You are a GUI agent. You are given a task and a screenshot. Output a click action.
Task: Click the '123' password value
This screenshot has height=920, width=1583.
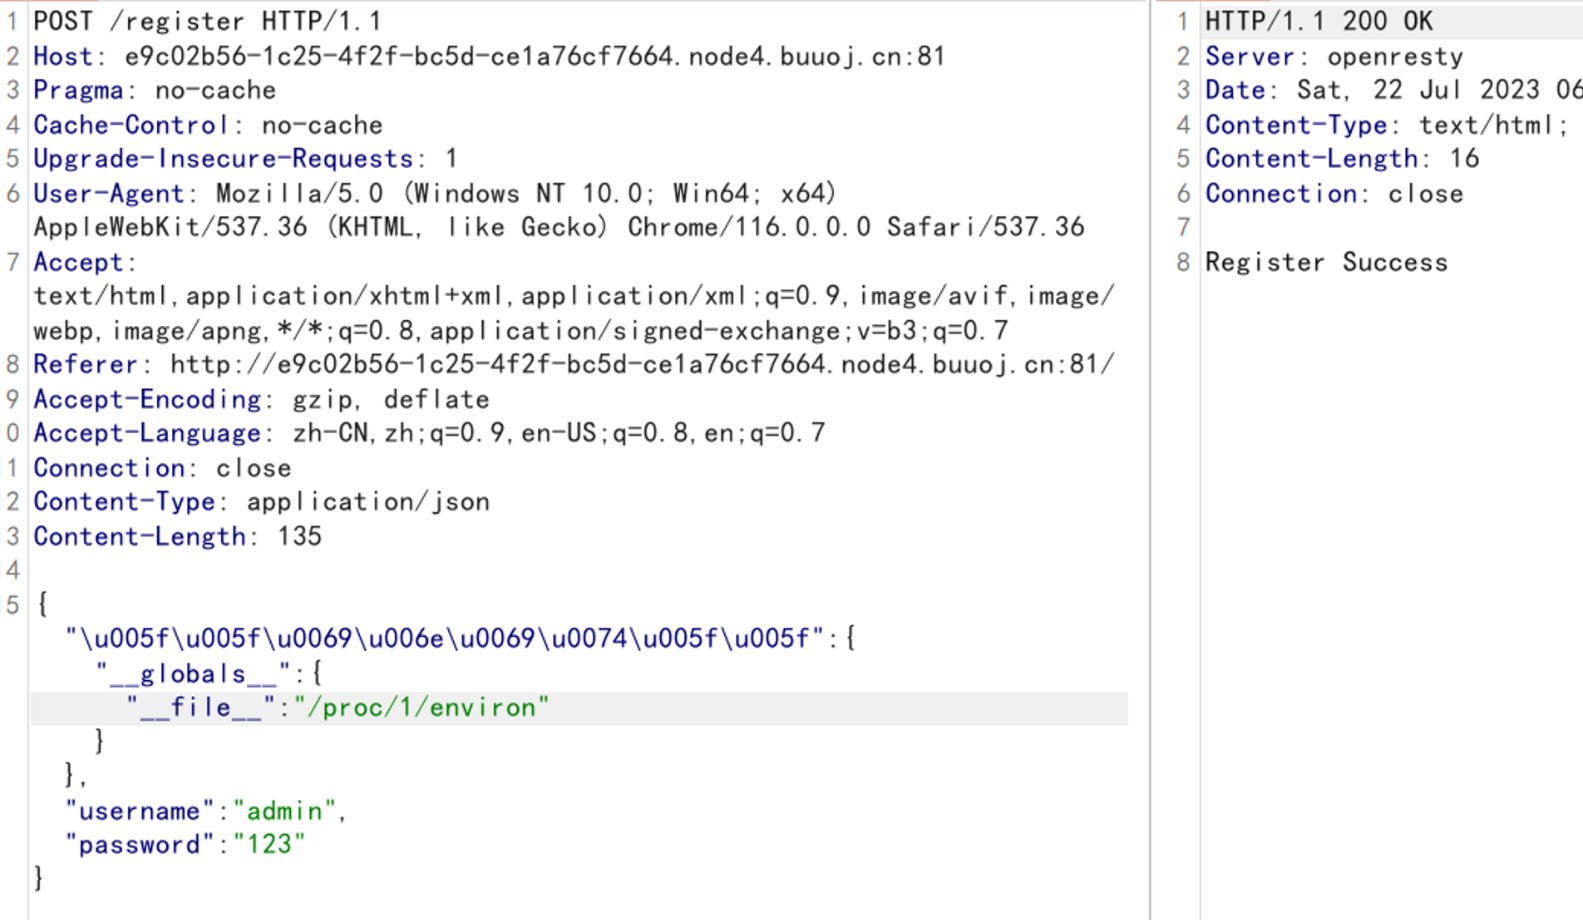269,844
